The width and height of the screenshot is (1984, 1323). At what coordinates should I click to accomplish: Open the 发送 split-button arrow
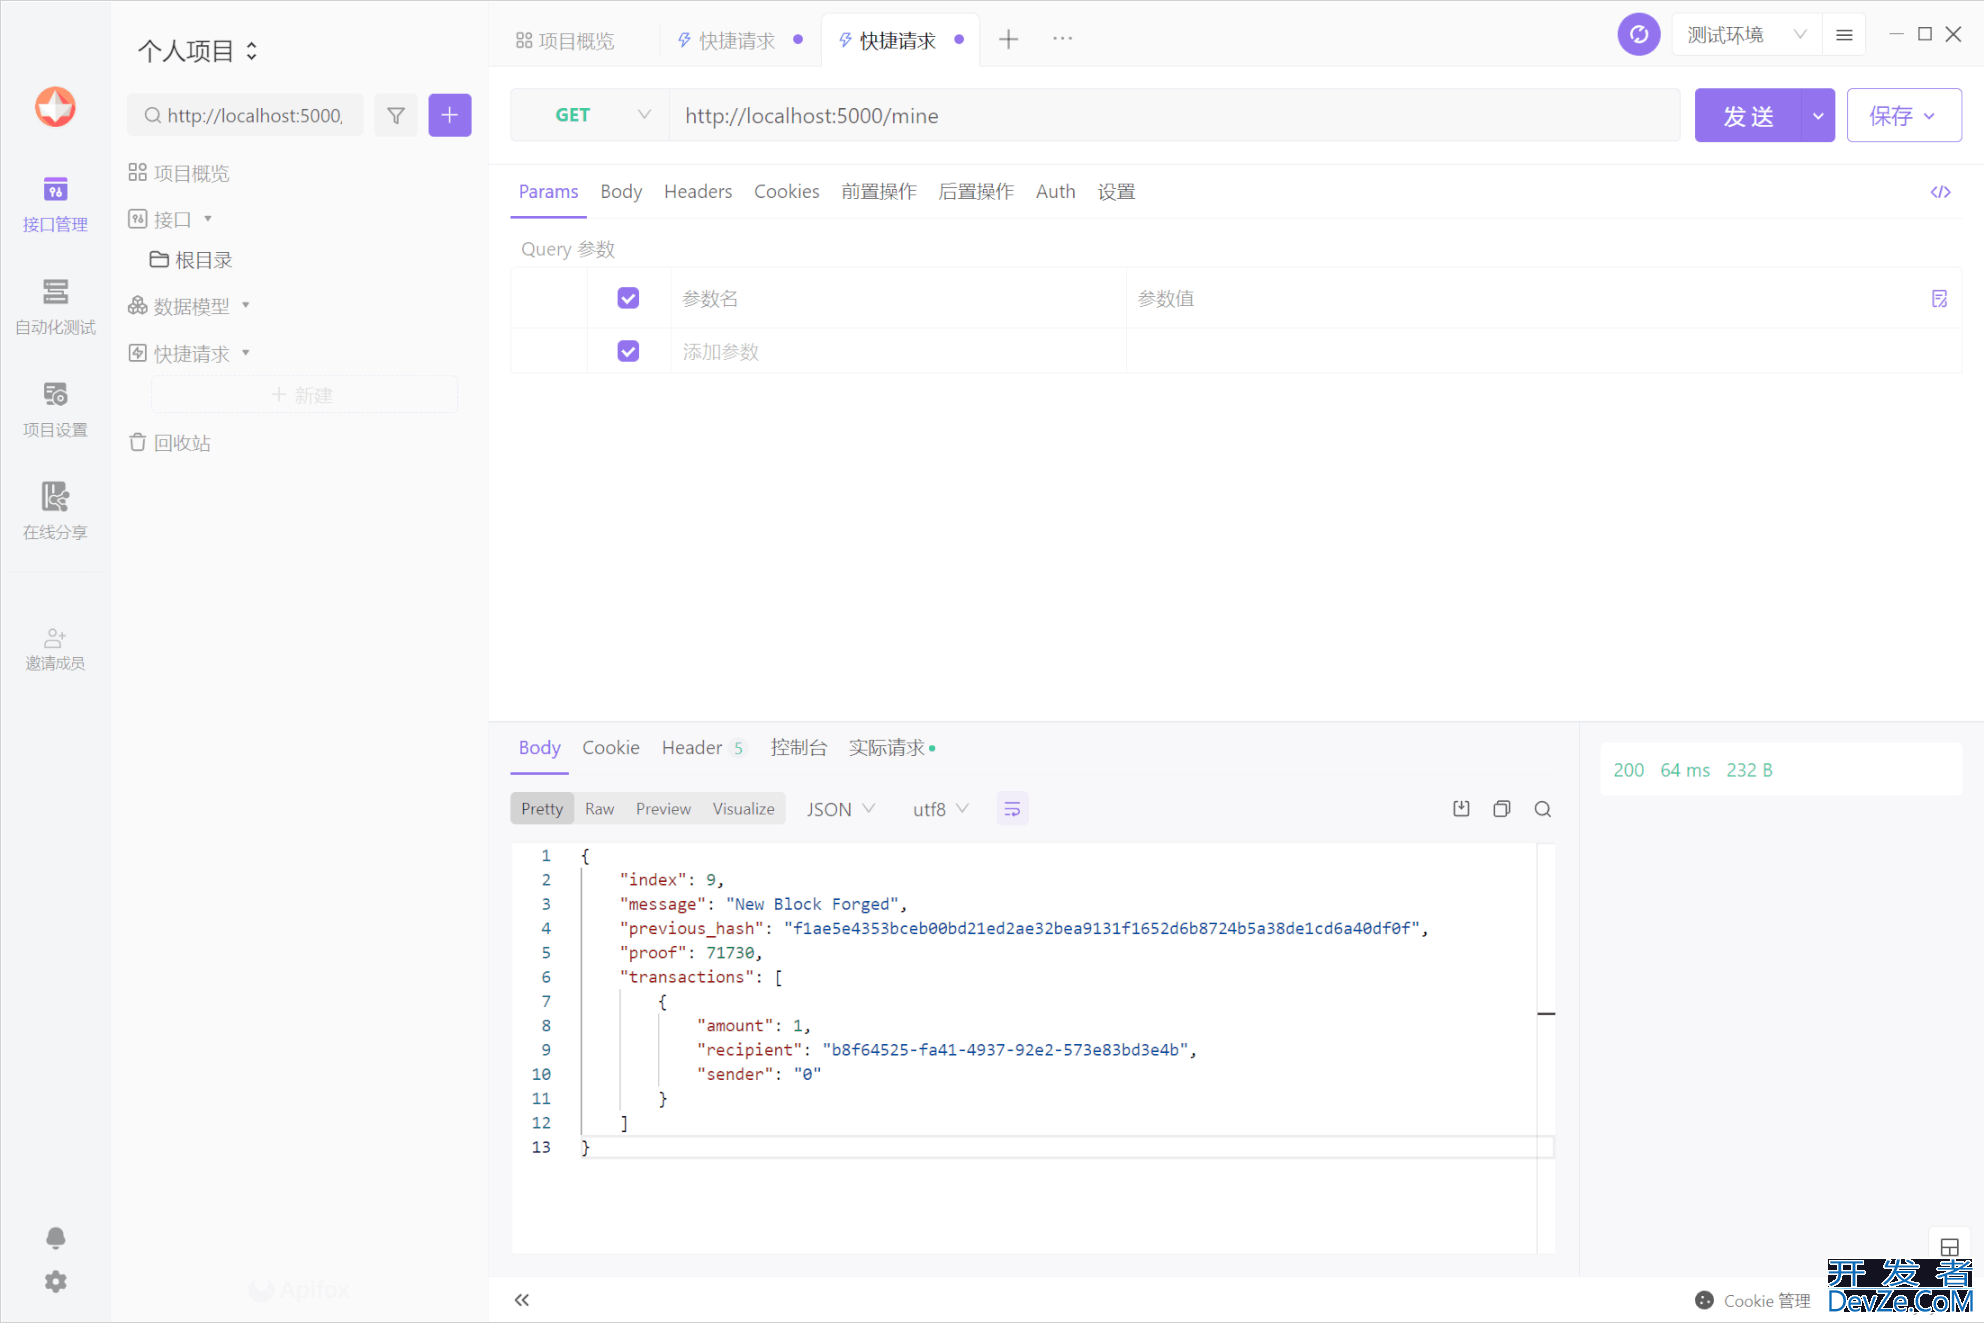[1818, 115]
